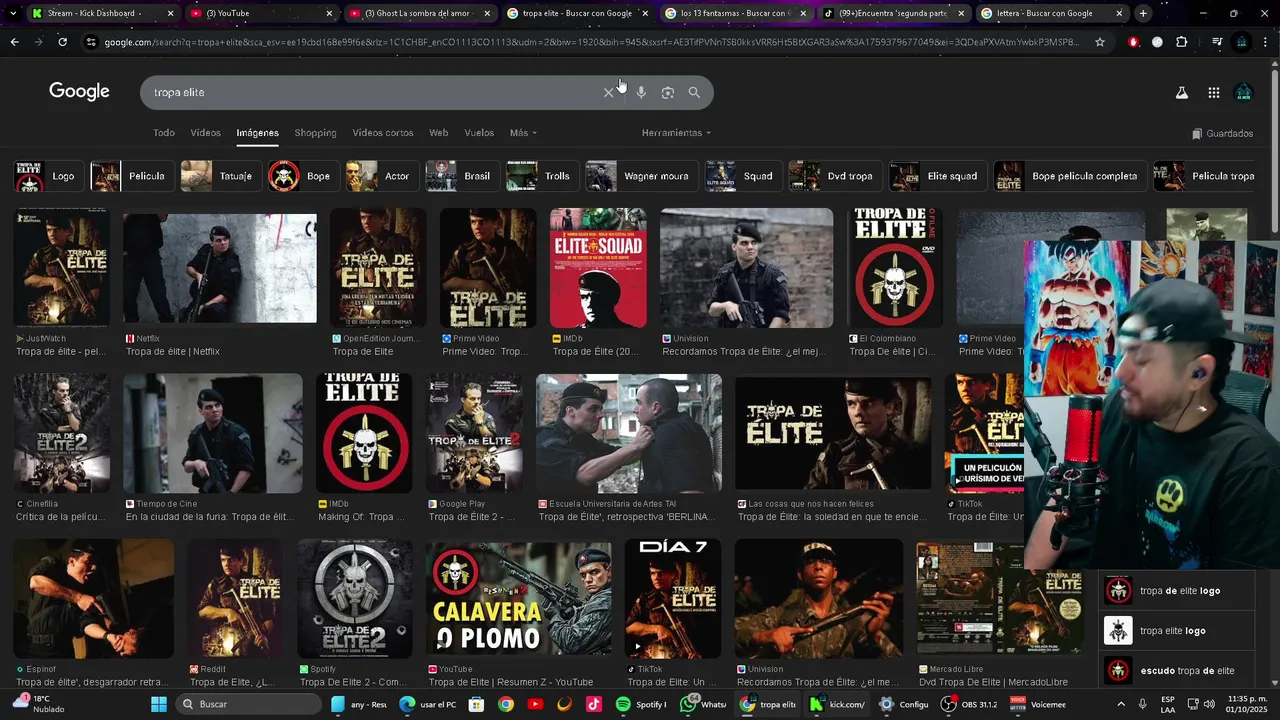This screenshot has height=720, width=1280.
Task: Open the Google apps grid
Action: [x=1213, y=92]
